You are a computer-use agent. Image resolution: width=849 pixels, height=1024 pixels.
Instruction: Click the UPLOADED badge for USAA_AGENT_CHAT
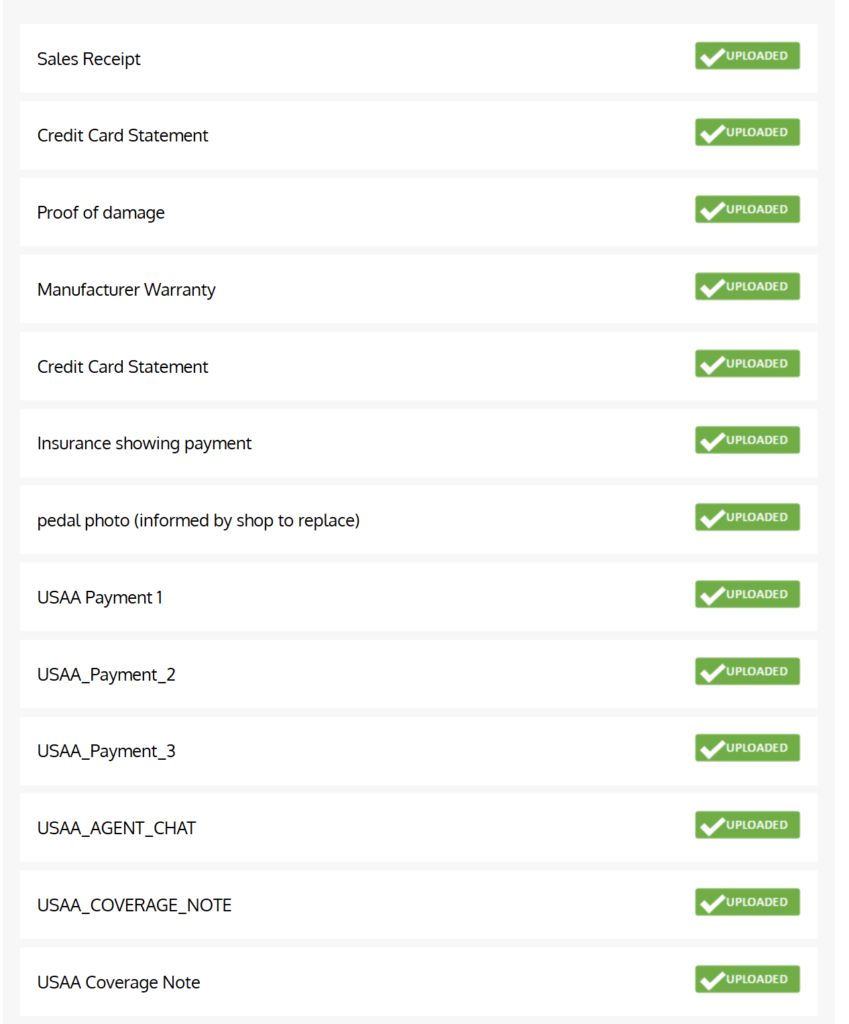pos(747,826)
